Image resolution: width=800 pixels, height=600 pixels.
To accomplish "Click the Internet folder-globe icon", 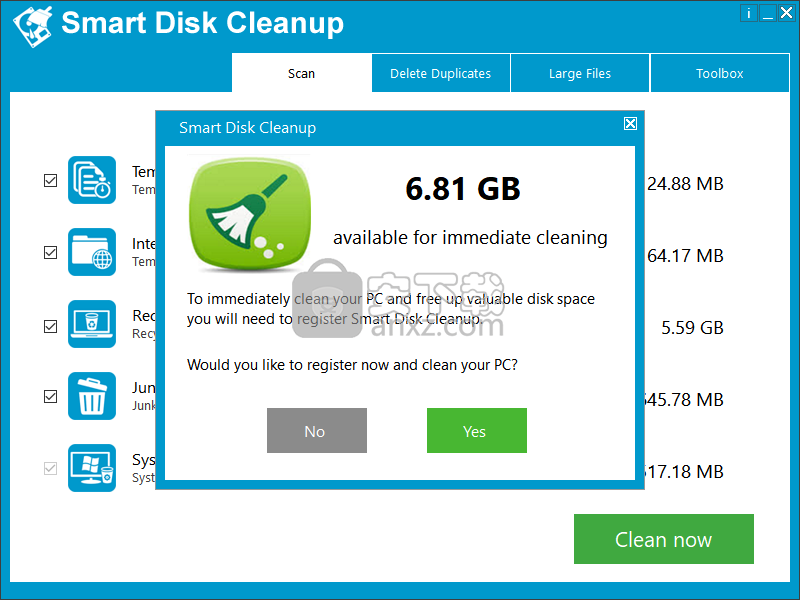I will click(x=92, y=253).
